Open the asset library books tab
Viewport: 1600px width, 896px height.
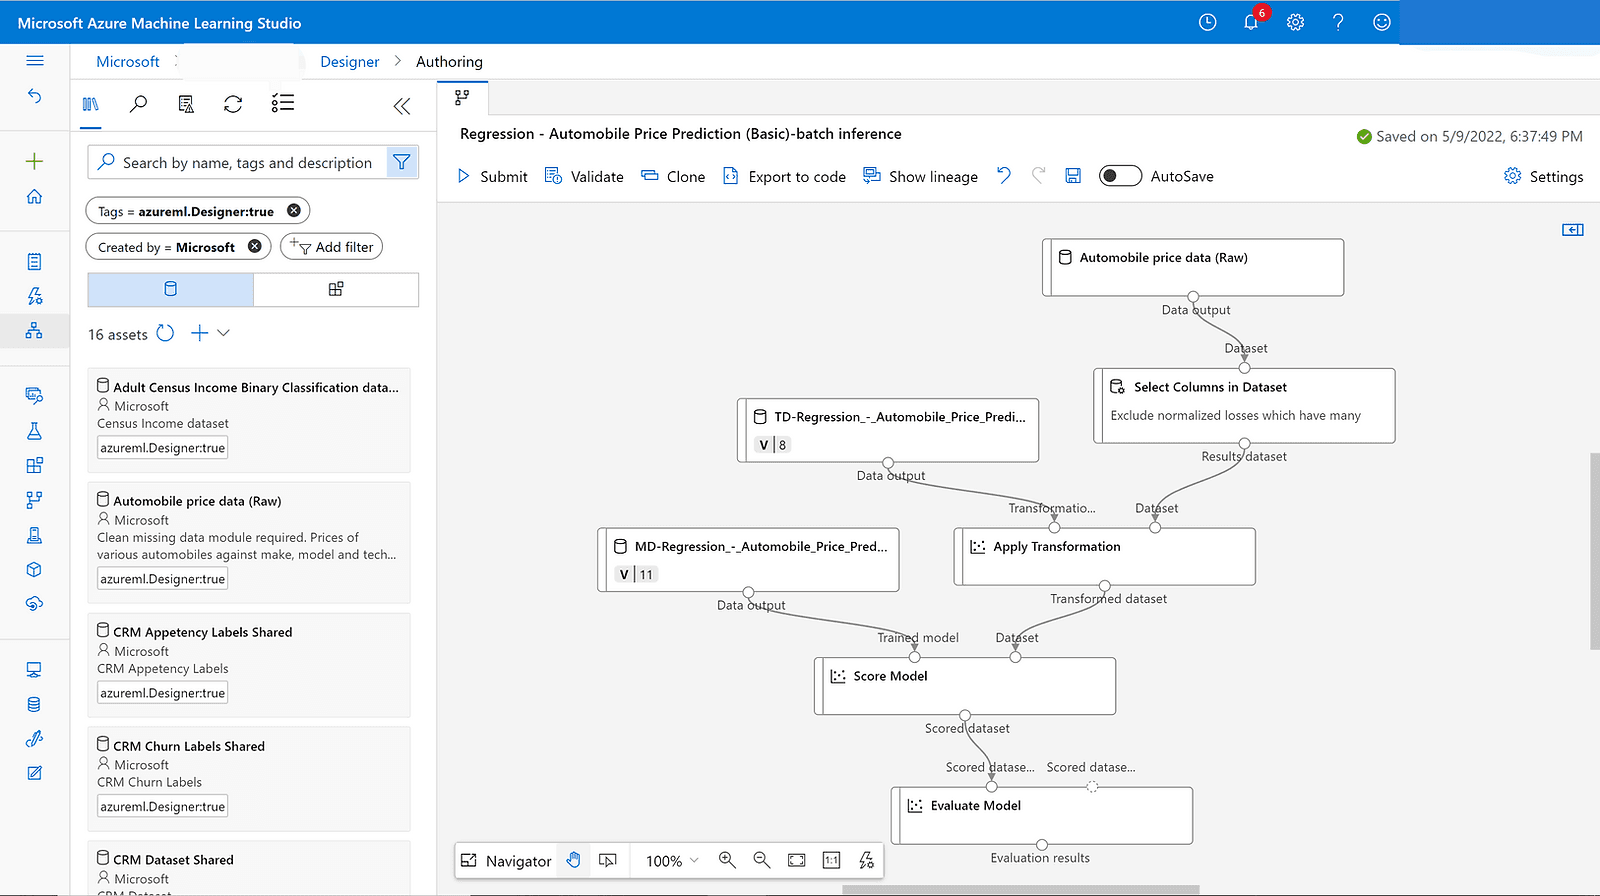coord(91,104)
